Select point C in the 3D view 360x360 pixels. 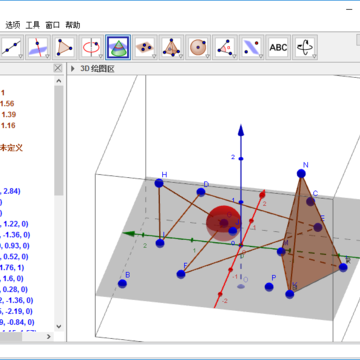click(311, 201)
